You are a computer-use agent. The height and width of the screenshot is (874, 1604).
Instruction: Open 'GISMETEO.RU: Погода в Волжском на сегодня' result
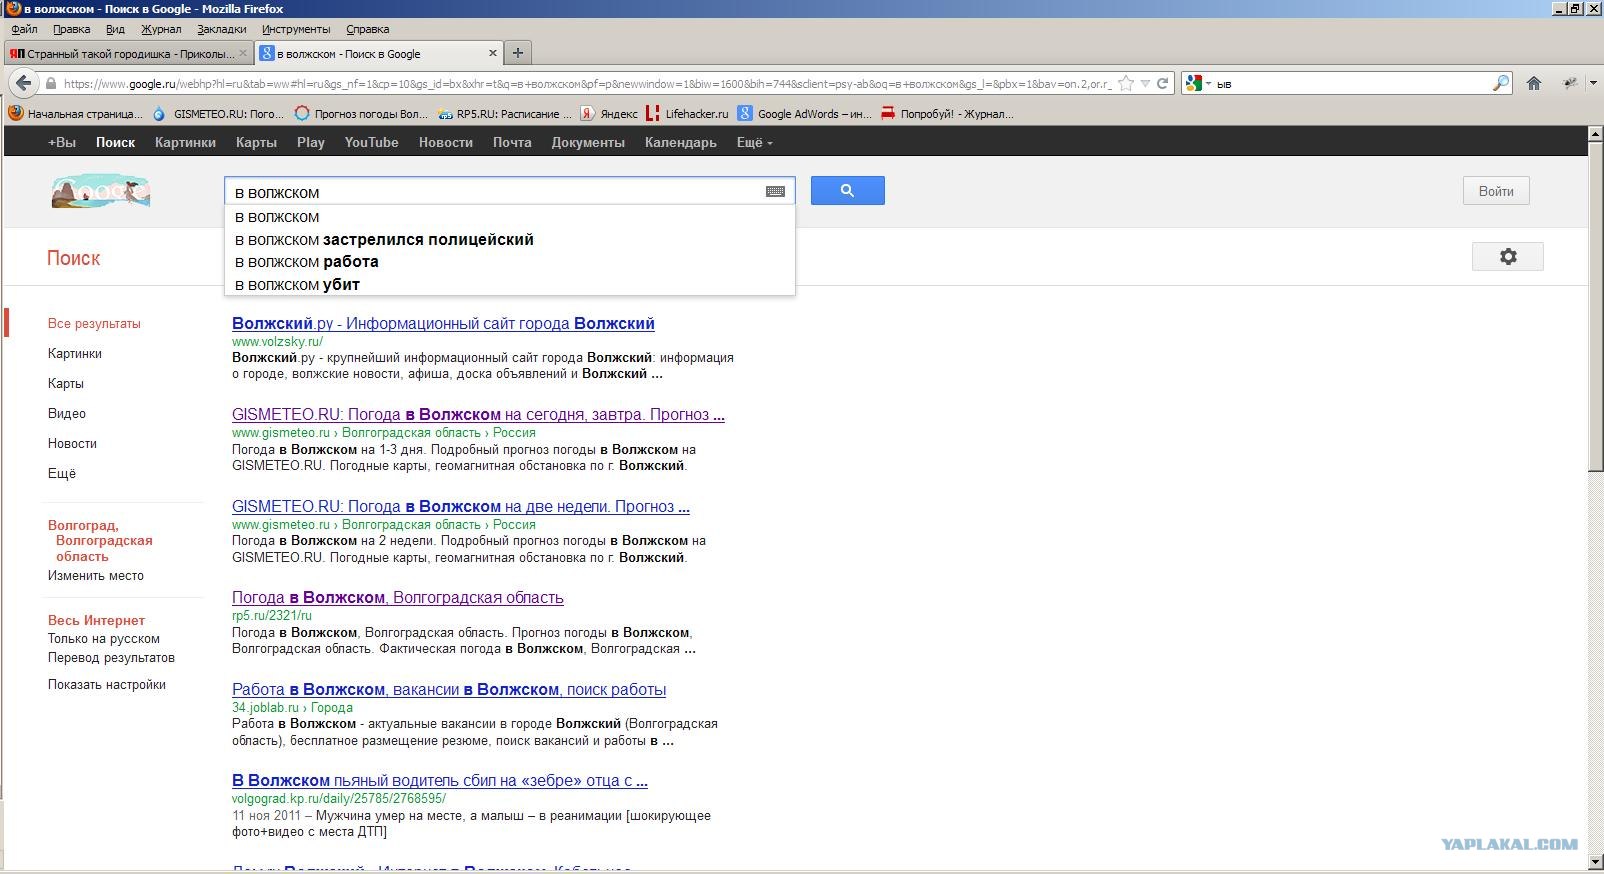pos(478,415)
